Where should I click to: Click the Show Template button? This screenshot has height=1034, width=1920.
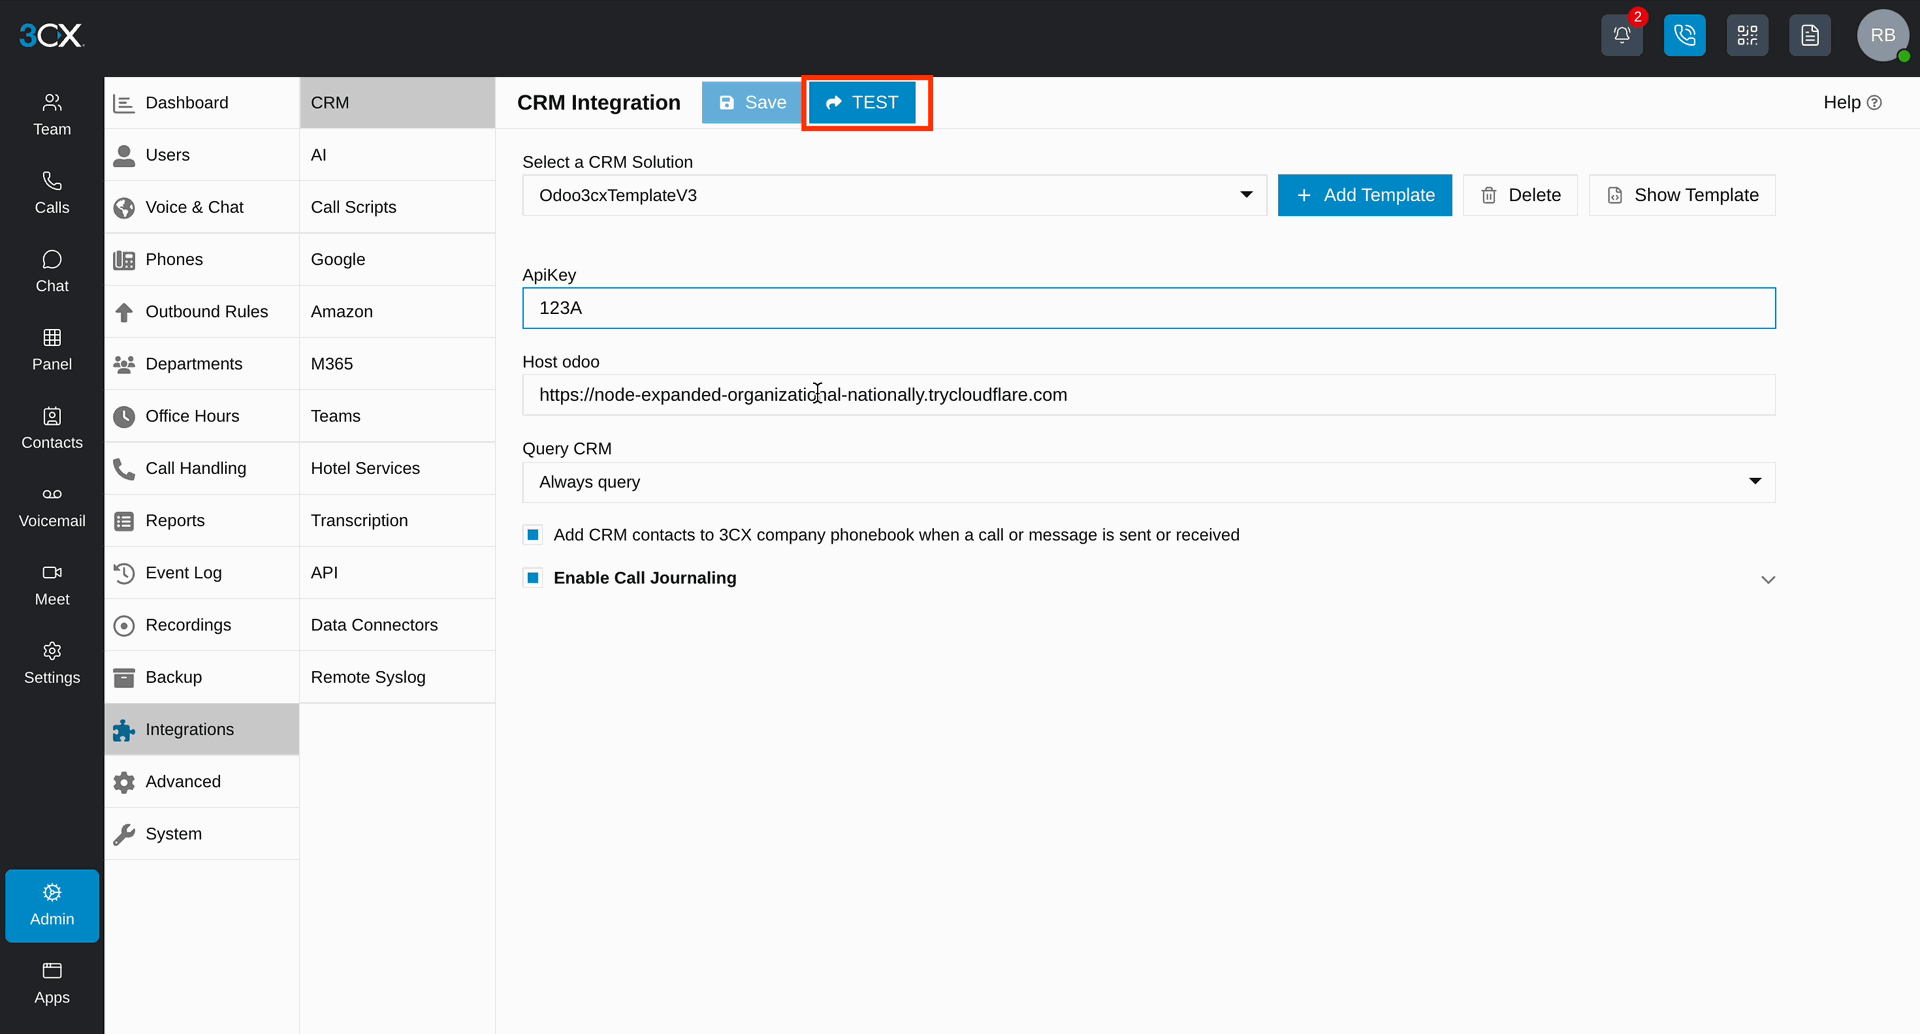click(x=1682, y=195)
